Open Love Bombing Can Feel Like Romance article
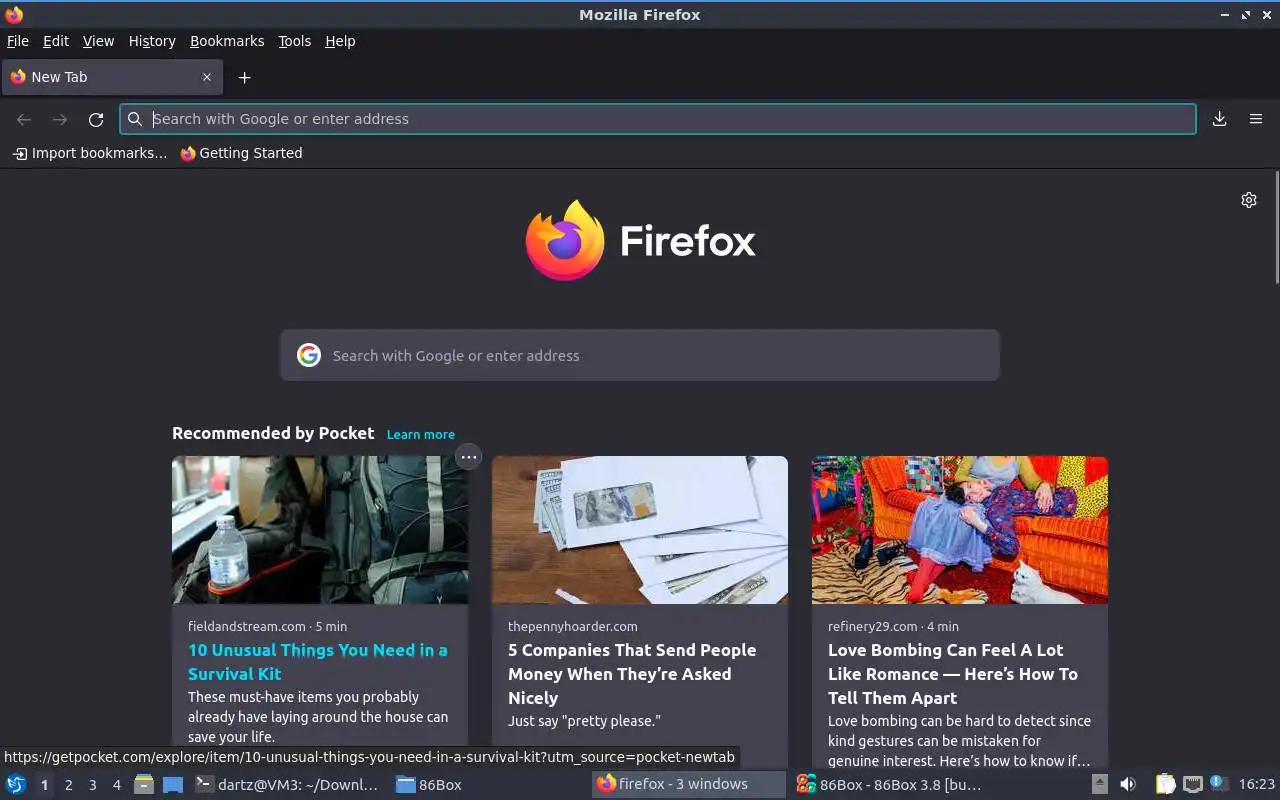 953,674
